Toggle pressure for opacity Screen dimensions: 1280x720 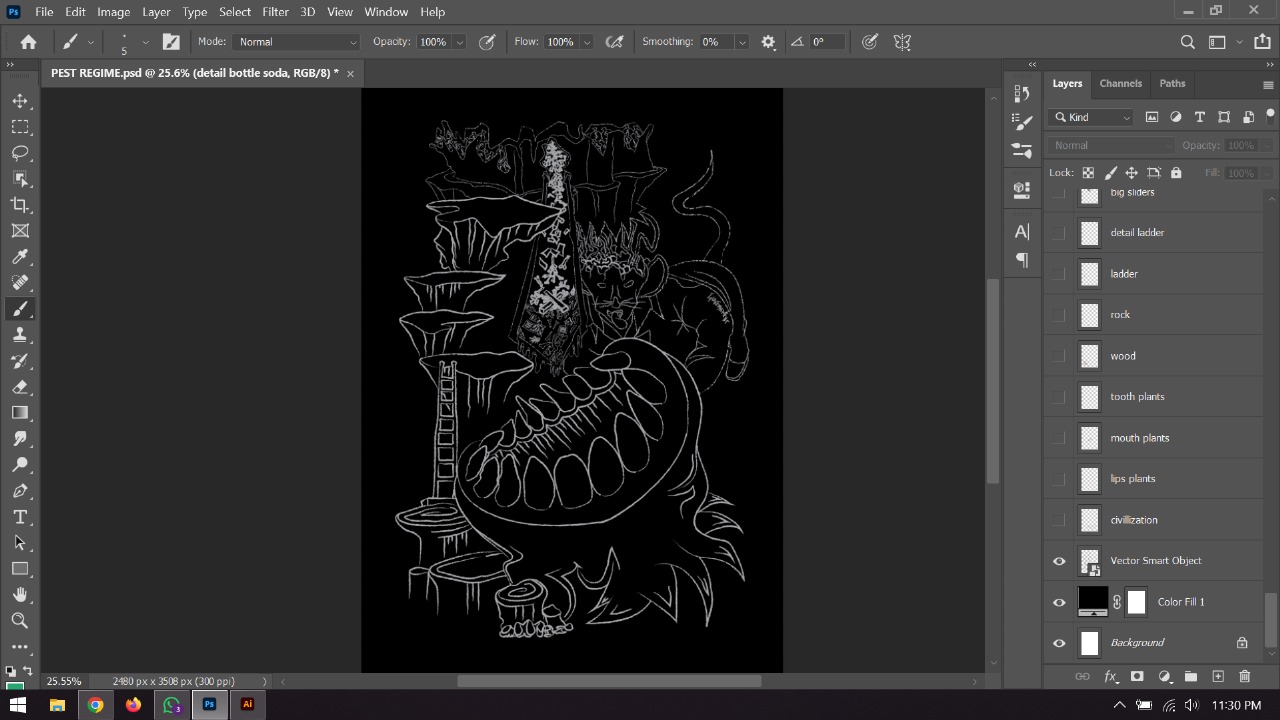488,42
